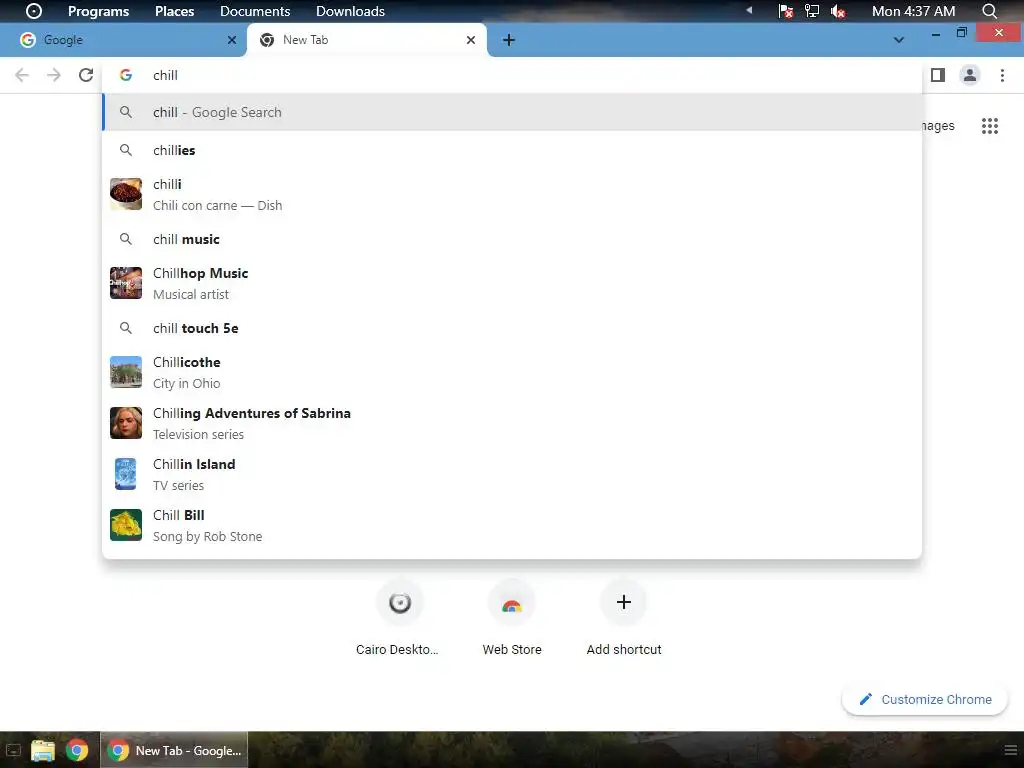
Task: Select Chillhop Music musical artist suggestion
Action: click(x=511, y=283)
